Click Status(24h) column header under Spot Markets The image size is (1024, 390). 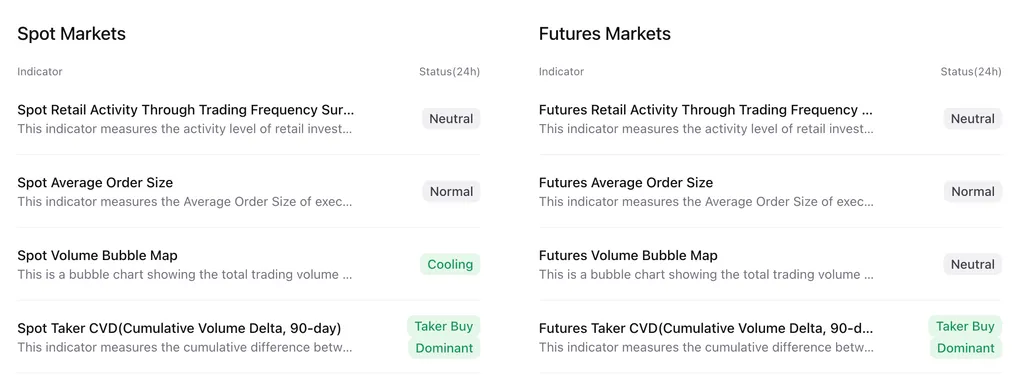point(449,72)
